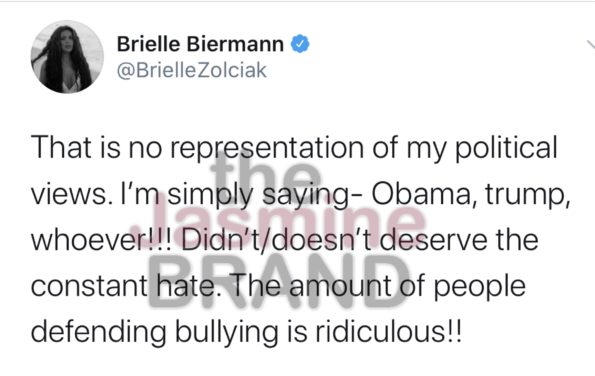Click the word "political" in first line
This screenshot has height=376, width=595.
coord(506,149)
